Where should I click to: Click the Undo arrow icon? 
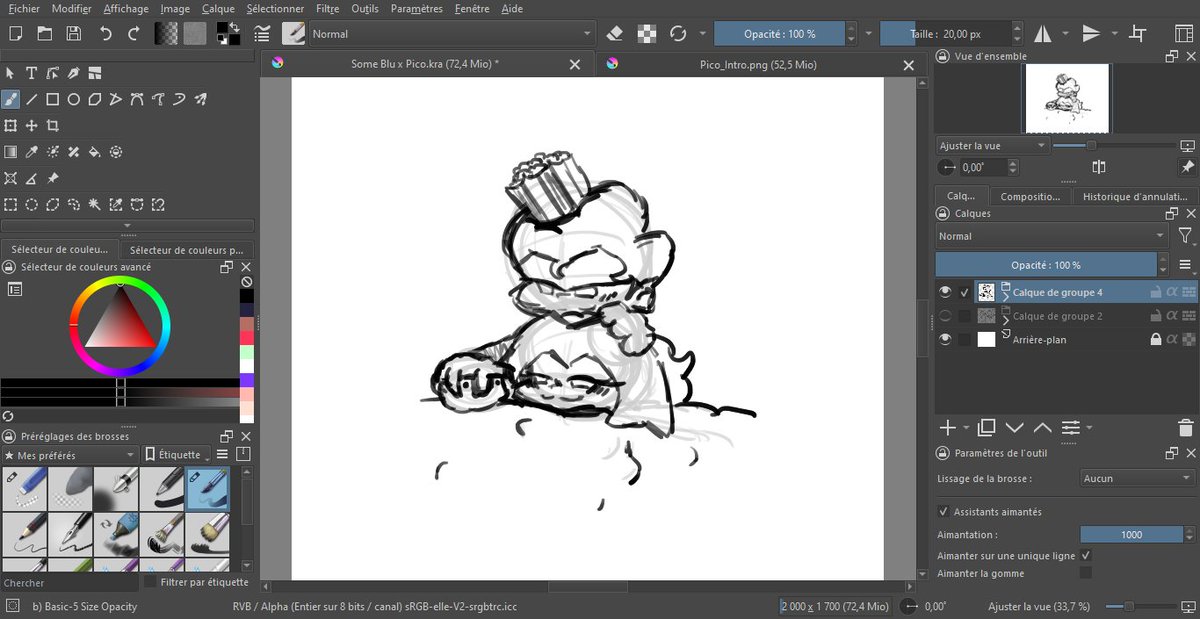coord(105,34)
